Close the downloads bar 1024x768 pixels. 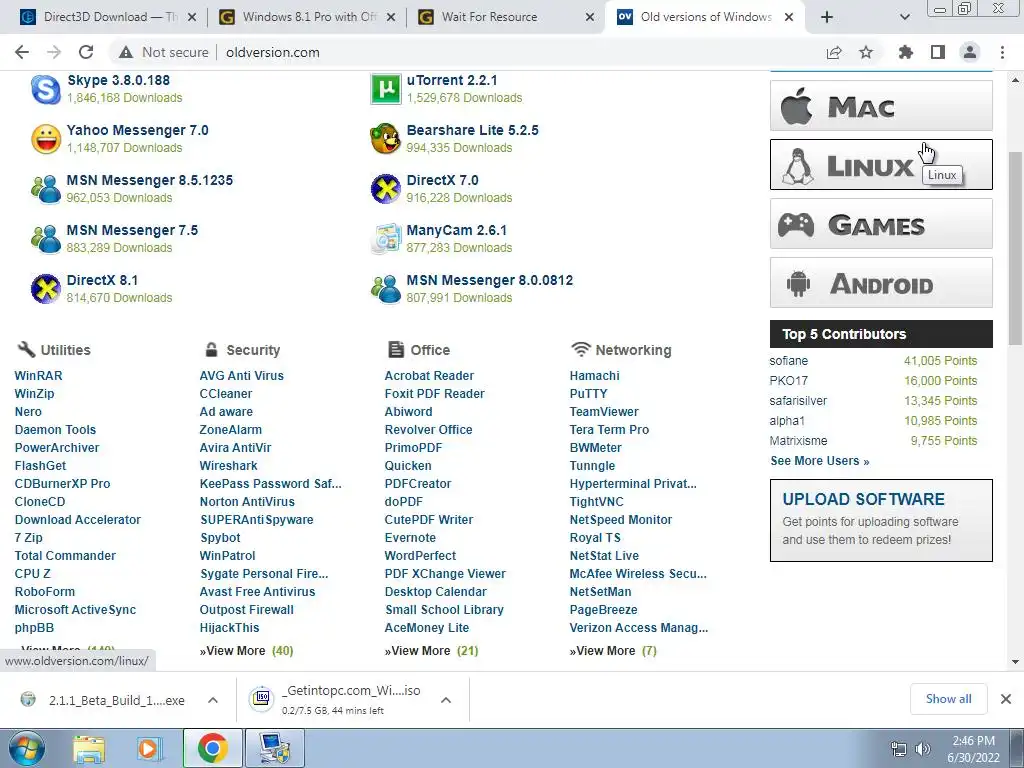click(1006, 699)
